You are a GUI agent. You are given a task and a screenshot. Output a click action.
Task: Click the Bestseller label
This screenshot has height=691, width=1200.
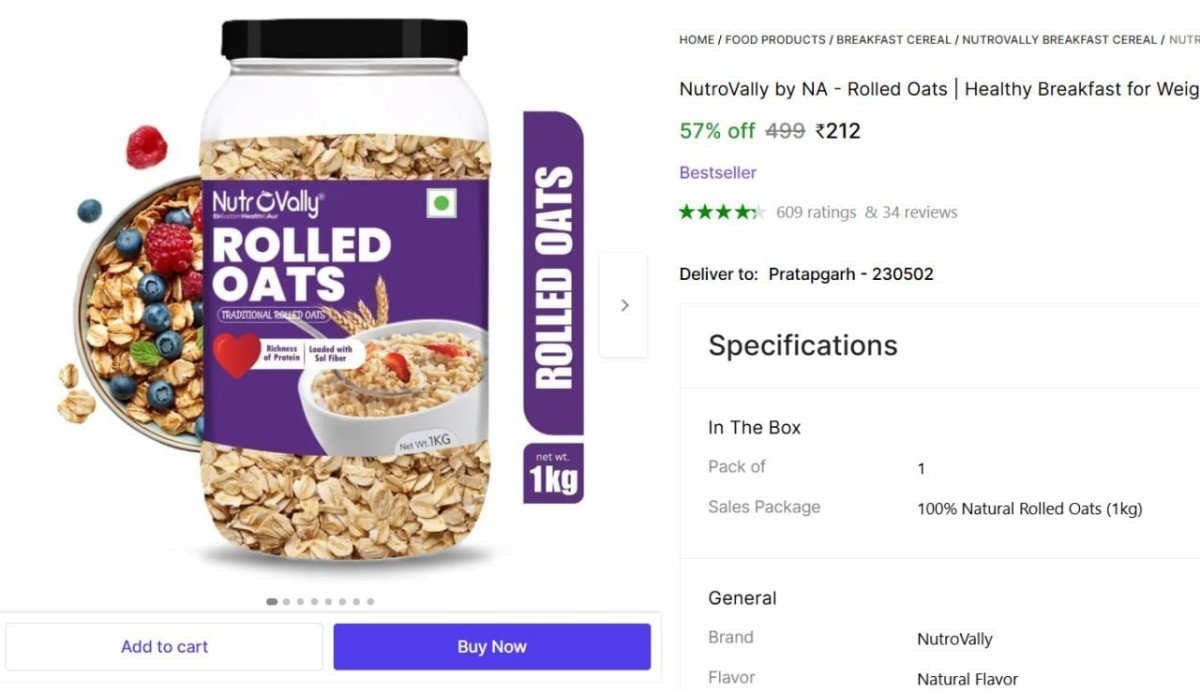pos(718,172)
